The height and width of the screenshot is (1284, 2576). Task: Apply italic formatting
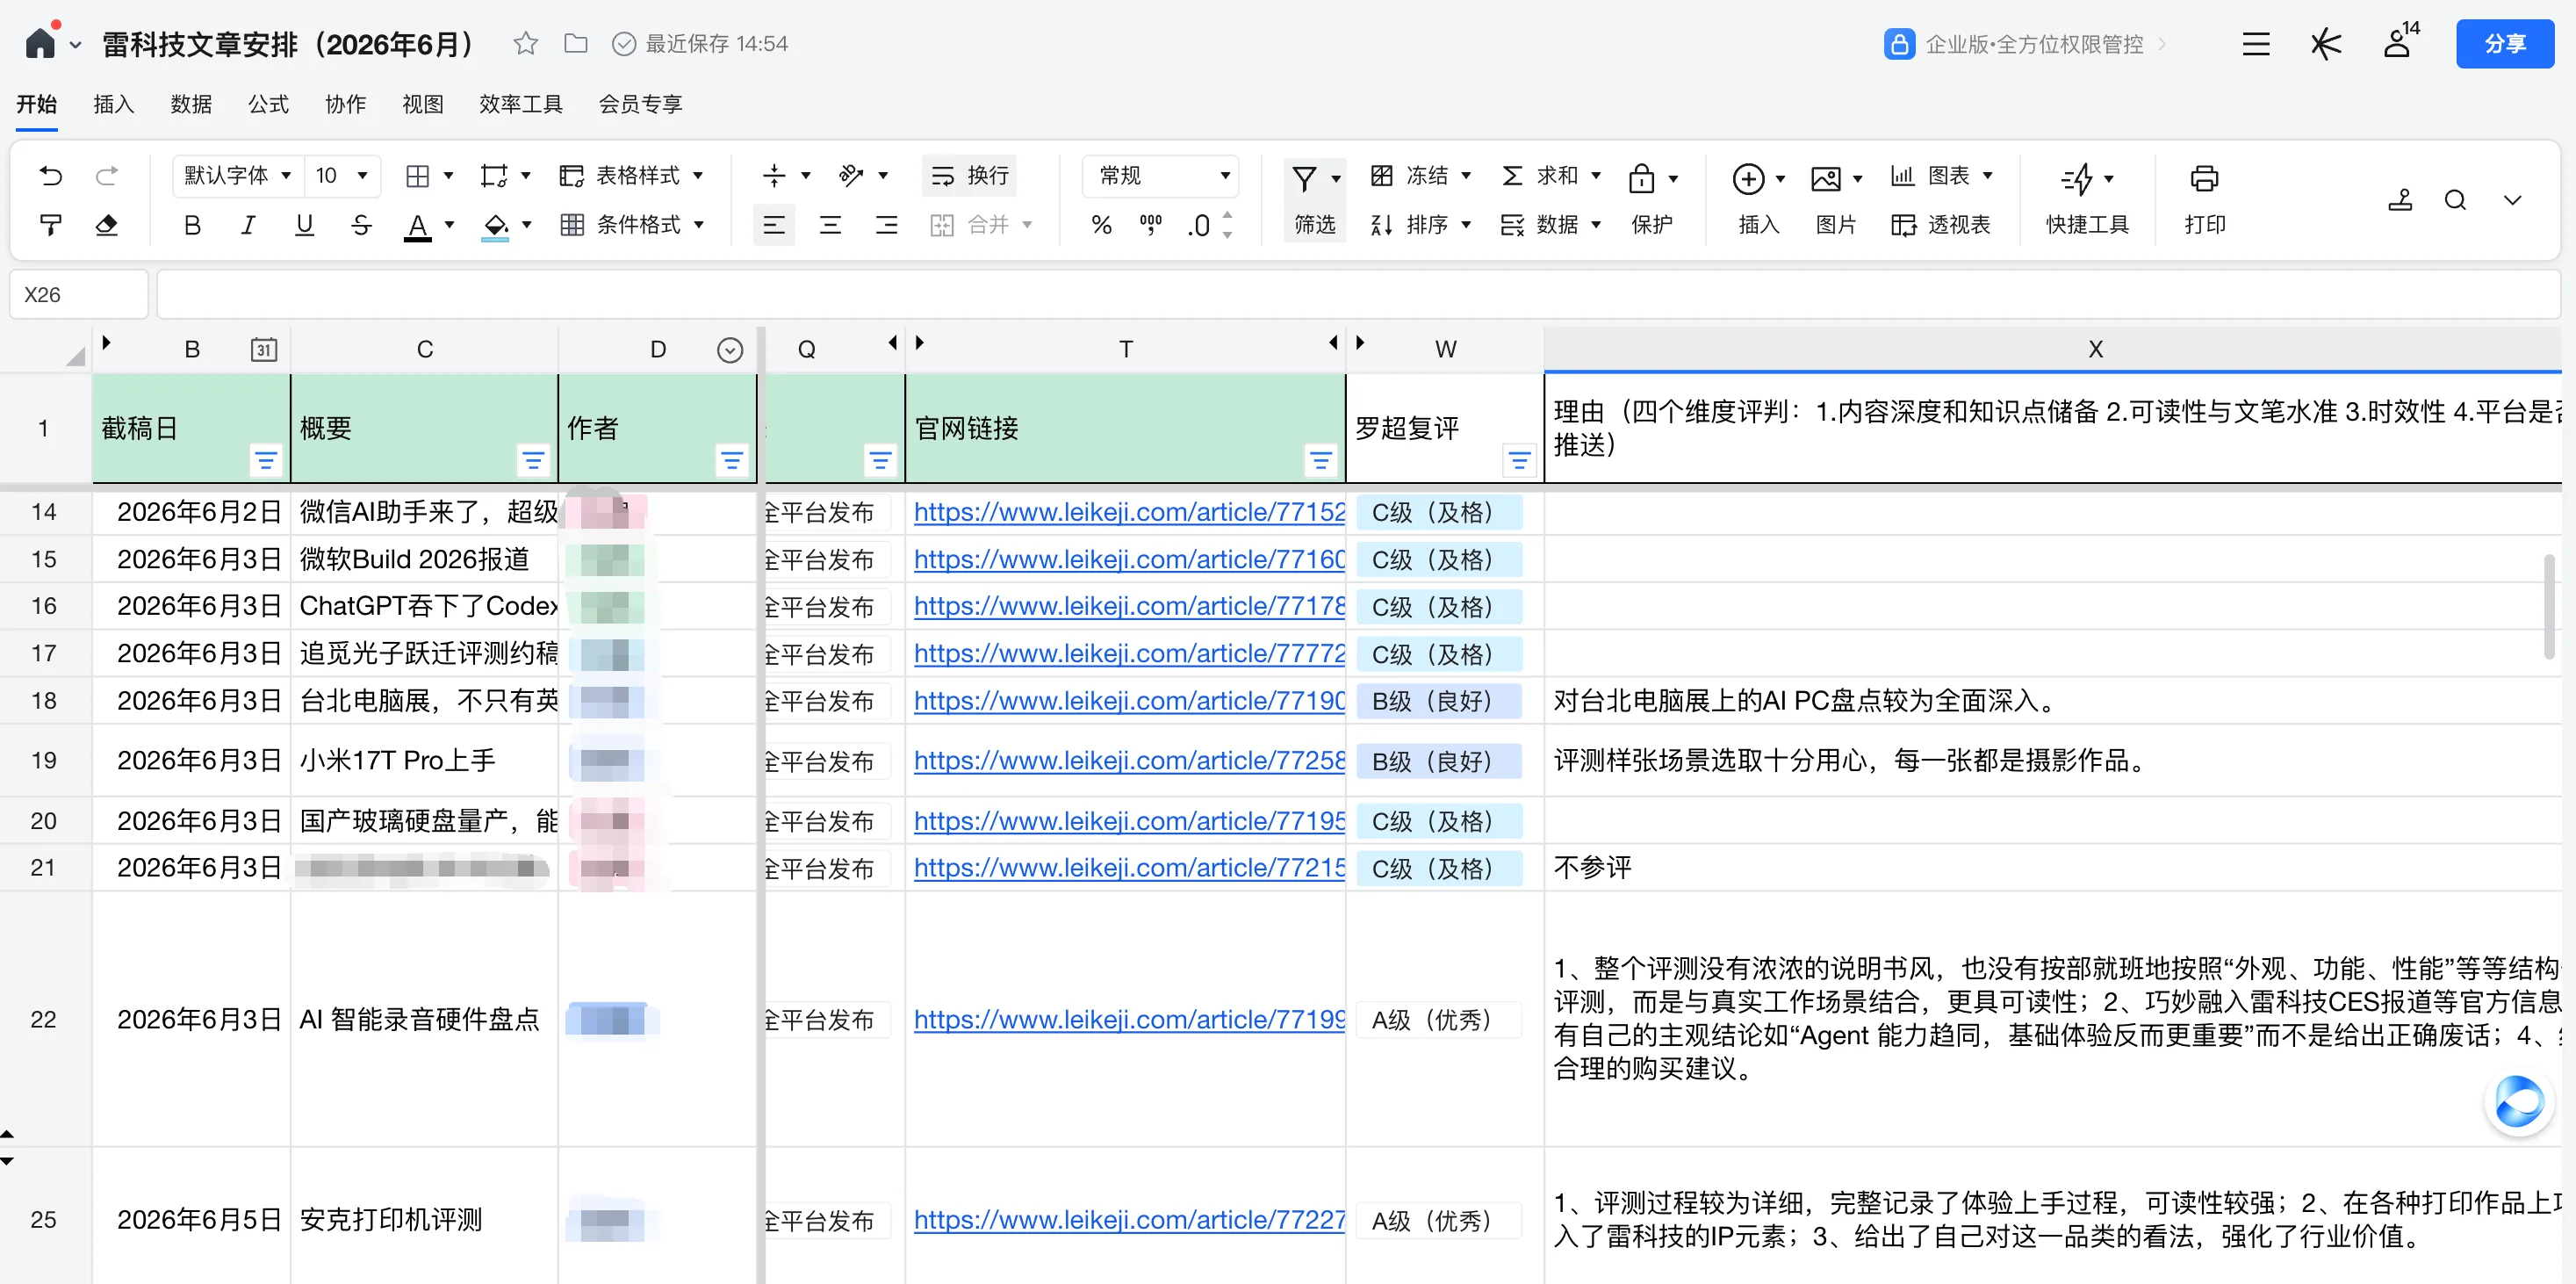pos(248,225)
